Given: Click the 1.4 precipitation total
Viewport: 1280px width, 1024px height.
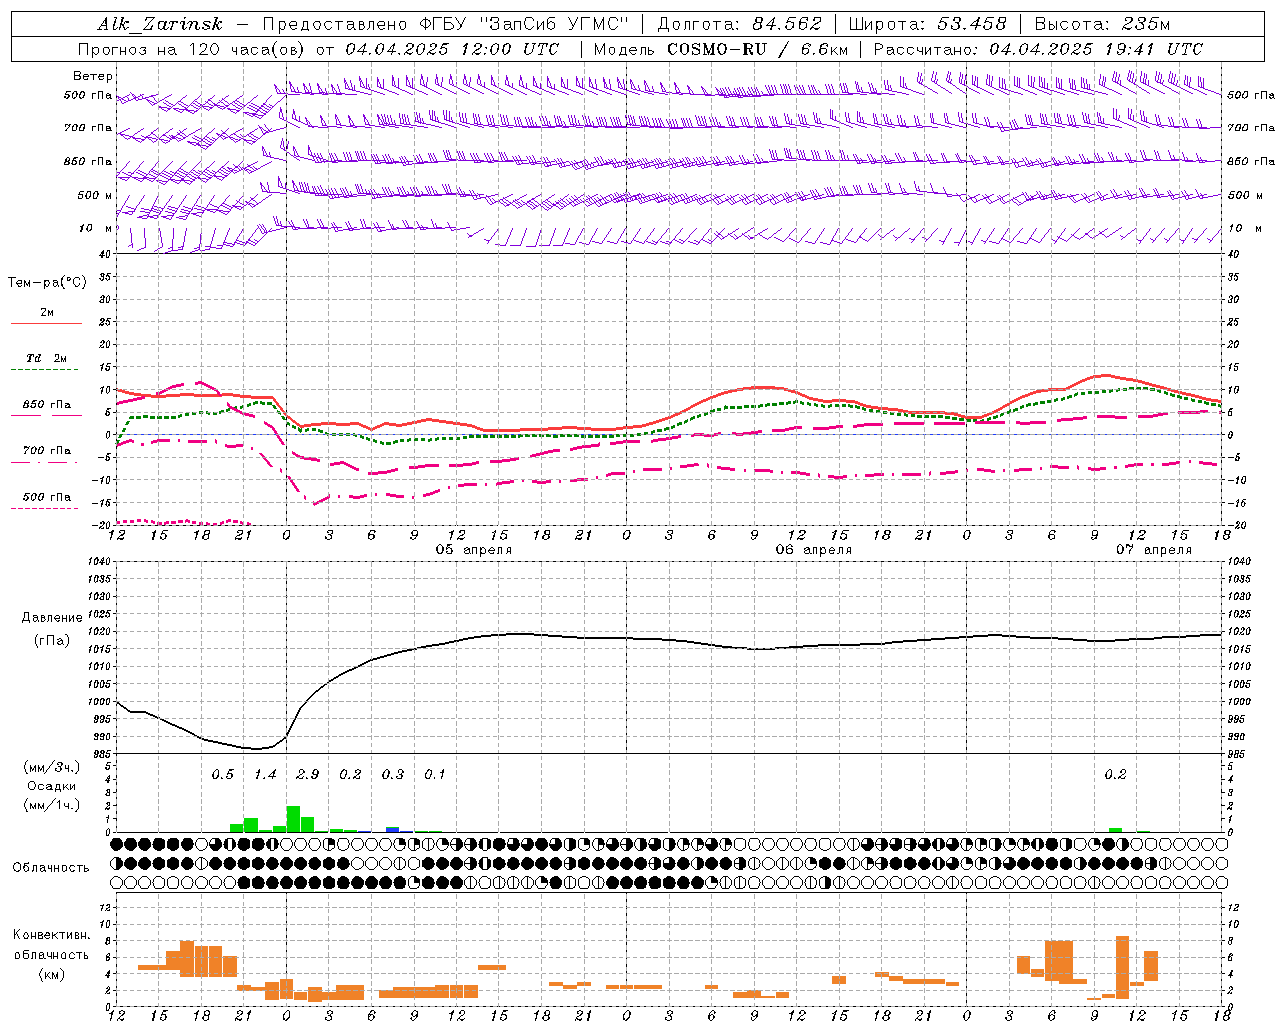Looking at the screenshot, I should 265,775.
